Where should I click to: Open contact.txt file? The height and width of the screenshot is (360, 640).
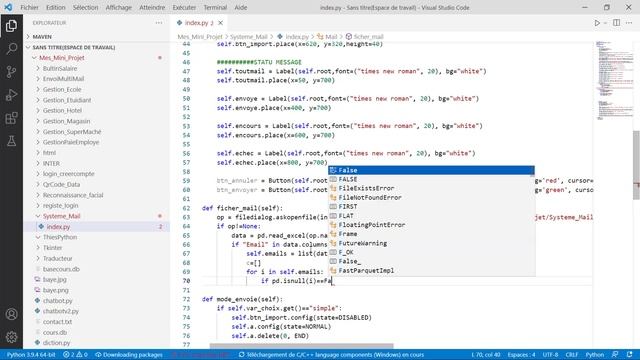pos(57,322)
